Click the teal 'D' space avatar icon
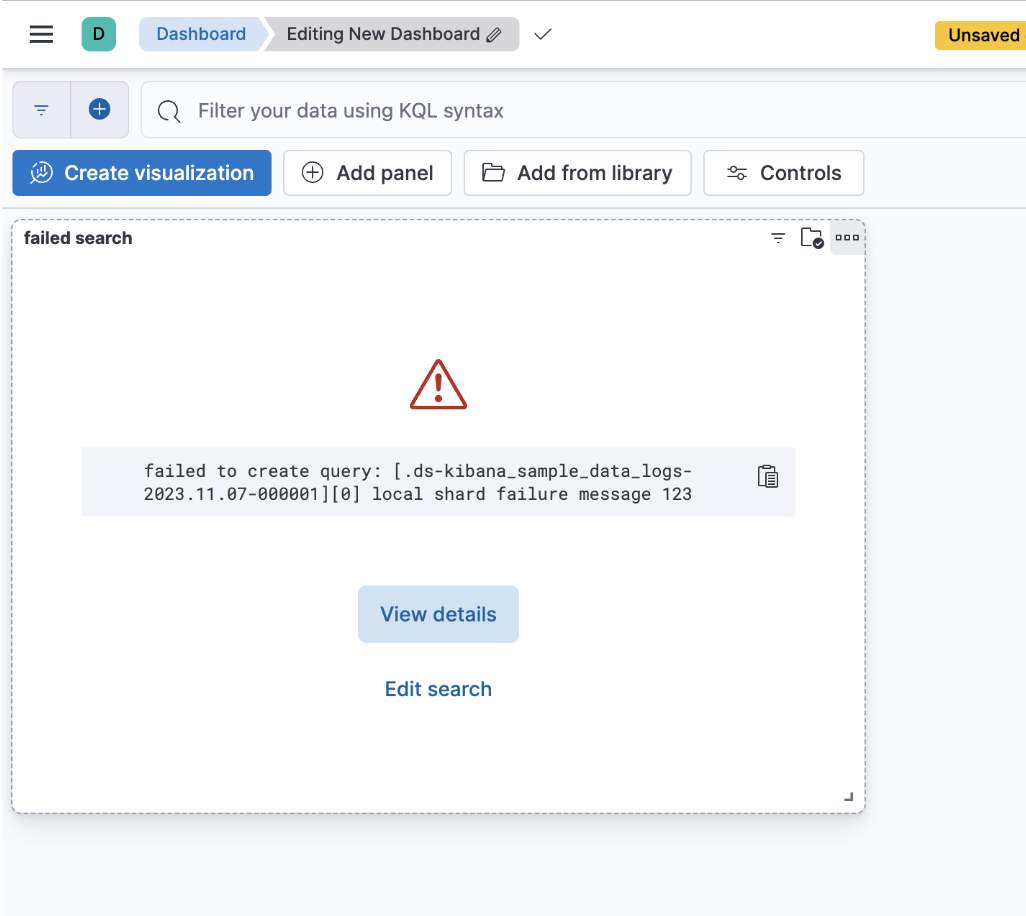Image resolution: width=1026 pixels, height=916 pixels. pos(98,33)
